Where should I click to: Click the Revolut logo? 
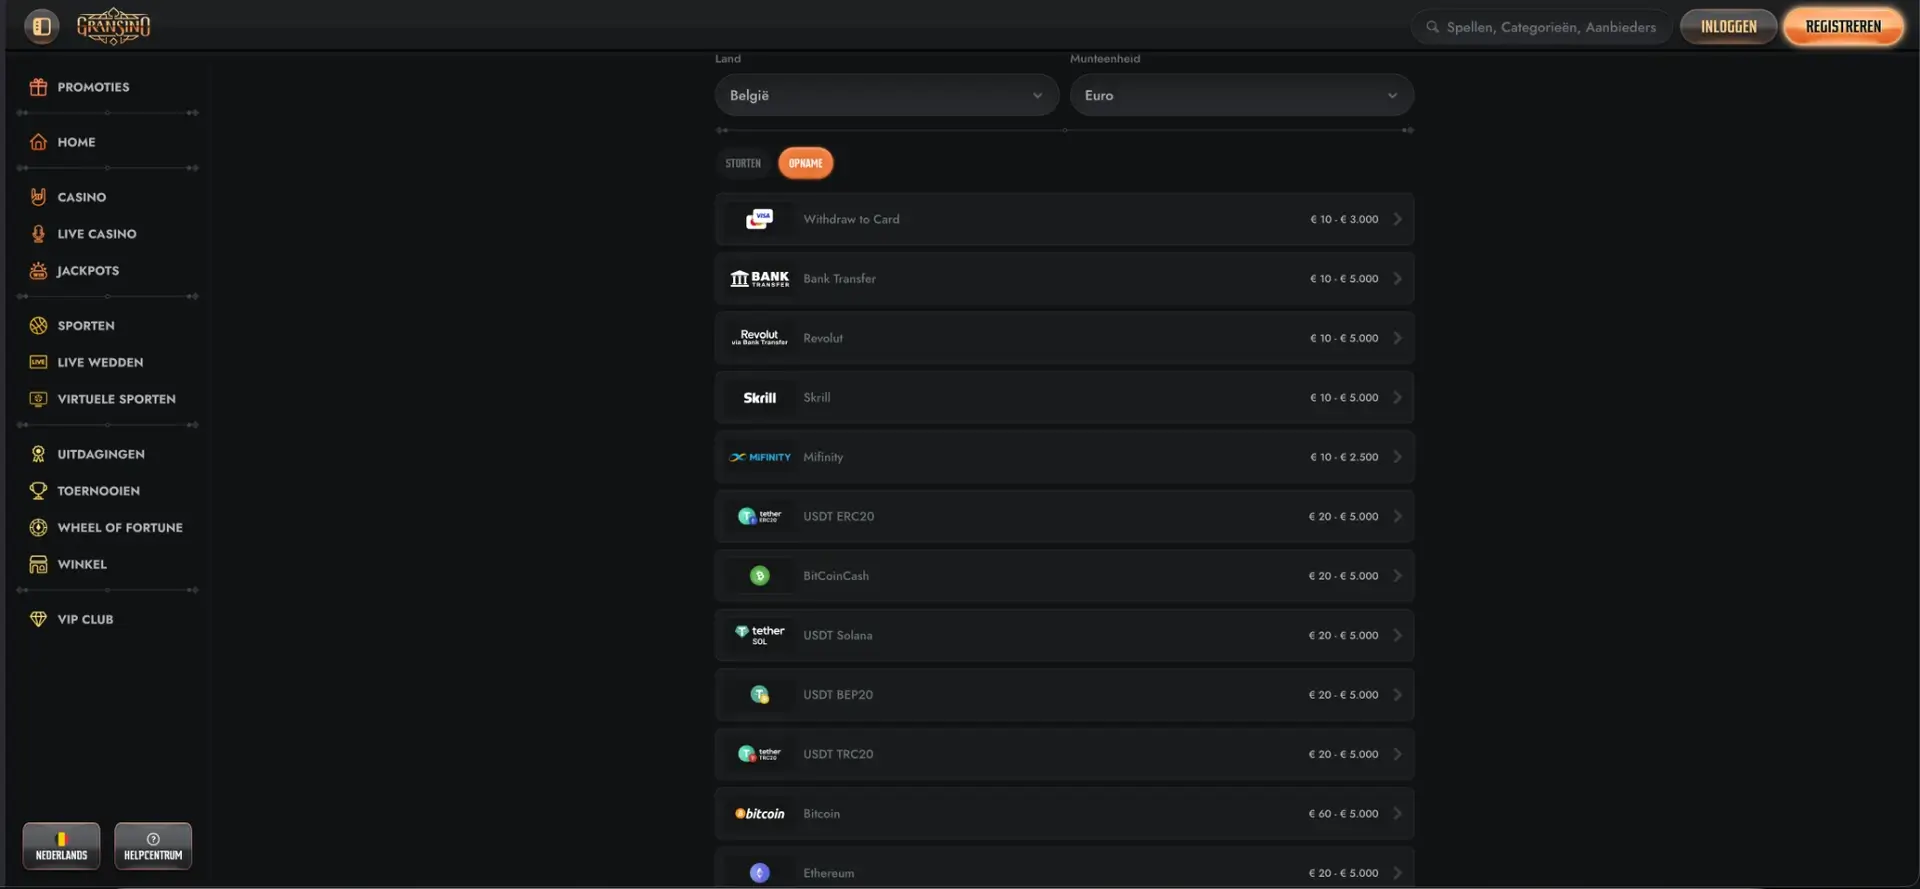click(x=760, y=338)
